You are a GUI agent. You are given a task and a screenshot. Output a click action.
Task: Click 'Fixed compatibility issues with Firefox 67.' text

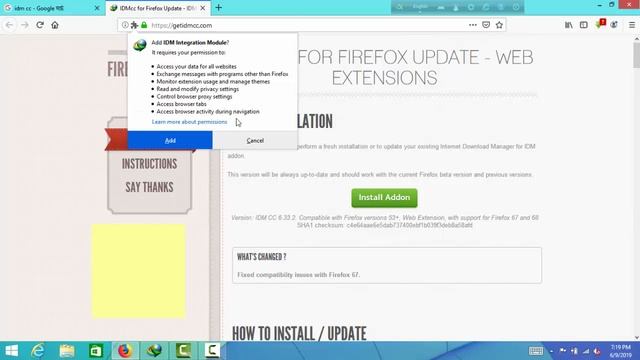click(x=298, y=275)
